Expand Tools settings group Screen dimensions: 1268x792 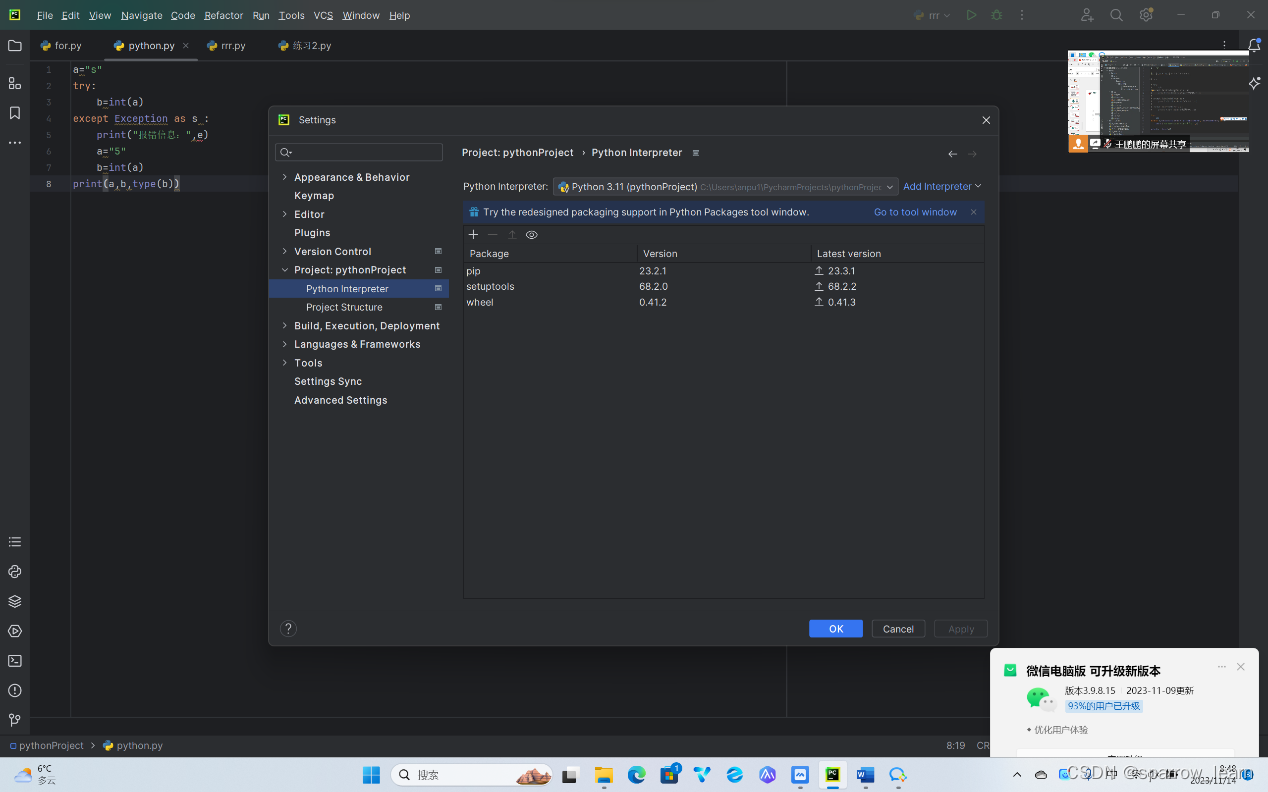click(284, 363)
